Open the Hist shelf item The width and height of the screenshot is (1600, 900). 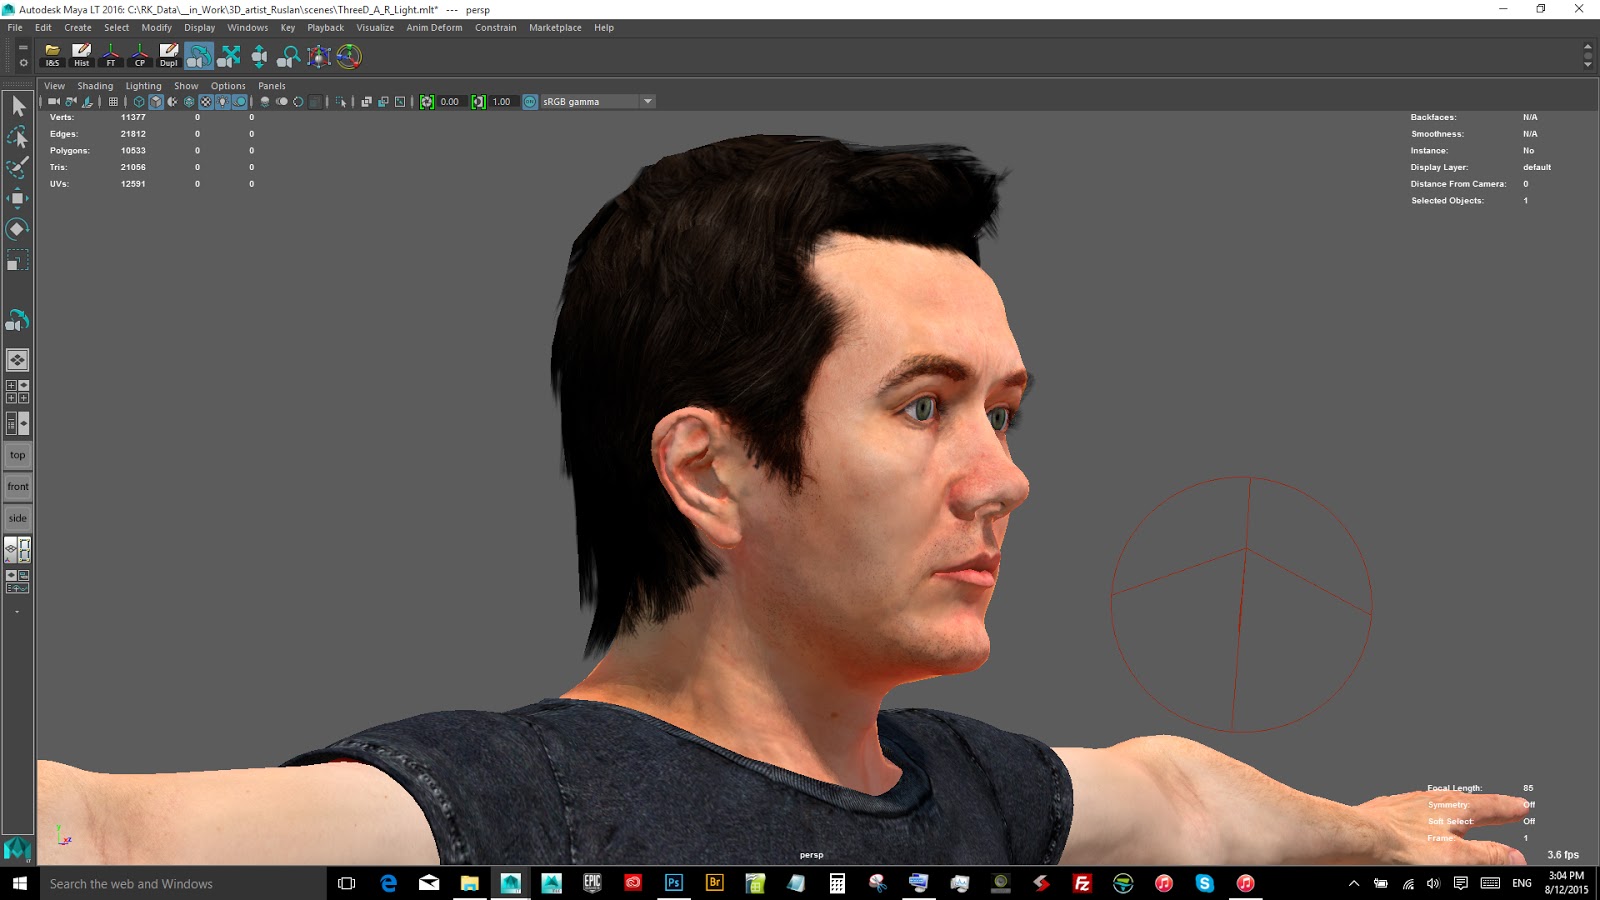click(81, 57)
